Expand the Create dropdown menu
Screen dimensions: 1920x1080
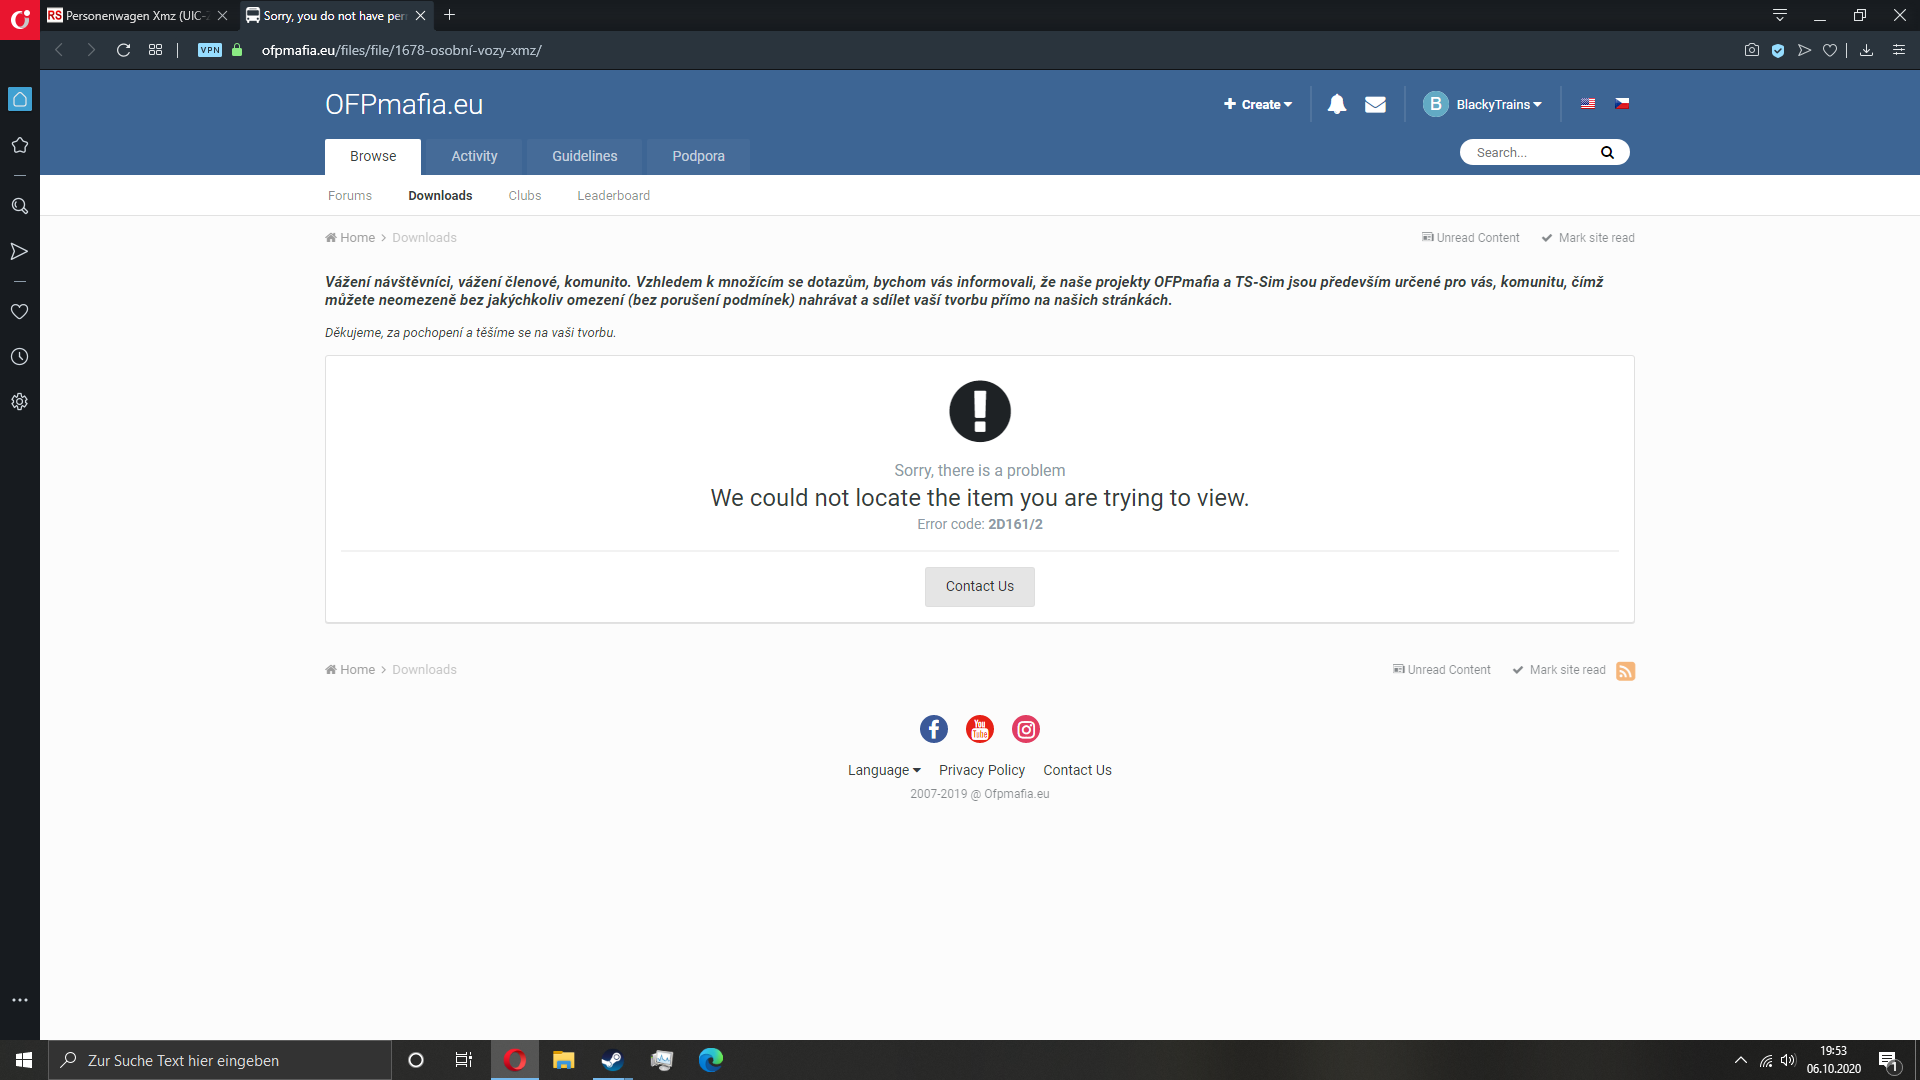coord(1257,104)
